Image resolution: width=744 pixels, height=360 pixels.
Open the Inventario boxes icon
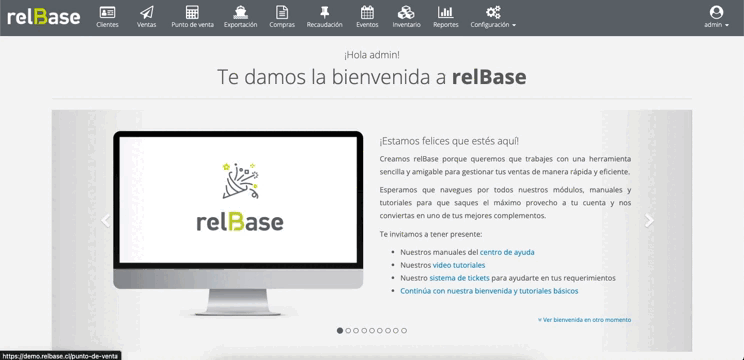[x=406, y=12]
